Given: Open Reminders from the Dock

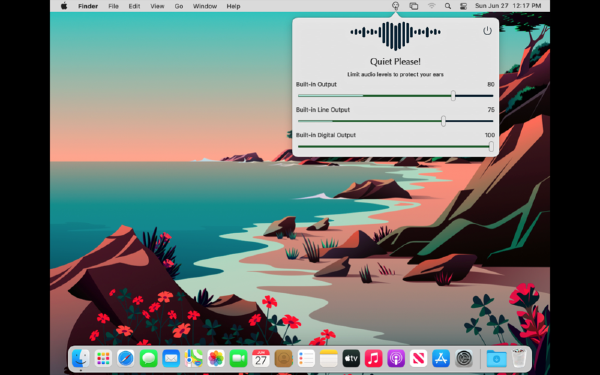Looking at the screenshot, I should 306,359.
